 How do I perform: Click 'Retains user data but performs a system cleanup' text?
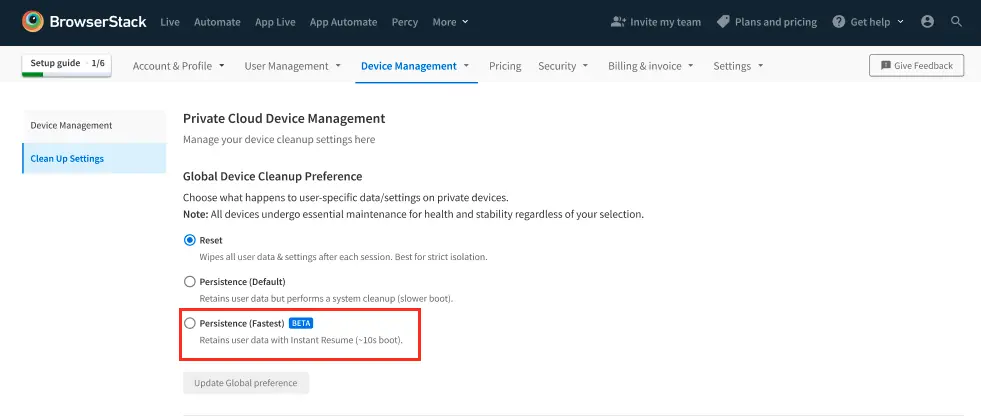tap(326, 299)
